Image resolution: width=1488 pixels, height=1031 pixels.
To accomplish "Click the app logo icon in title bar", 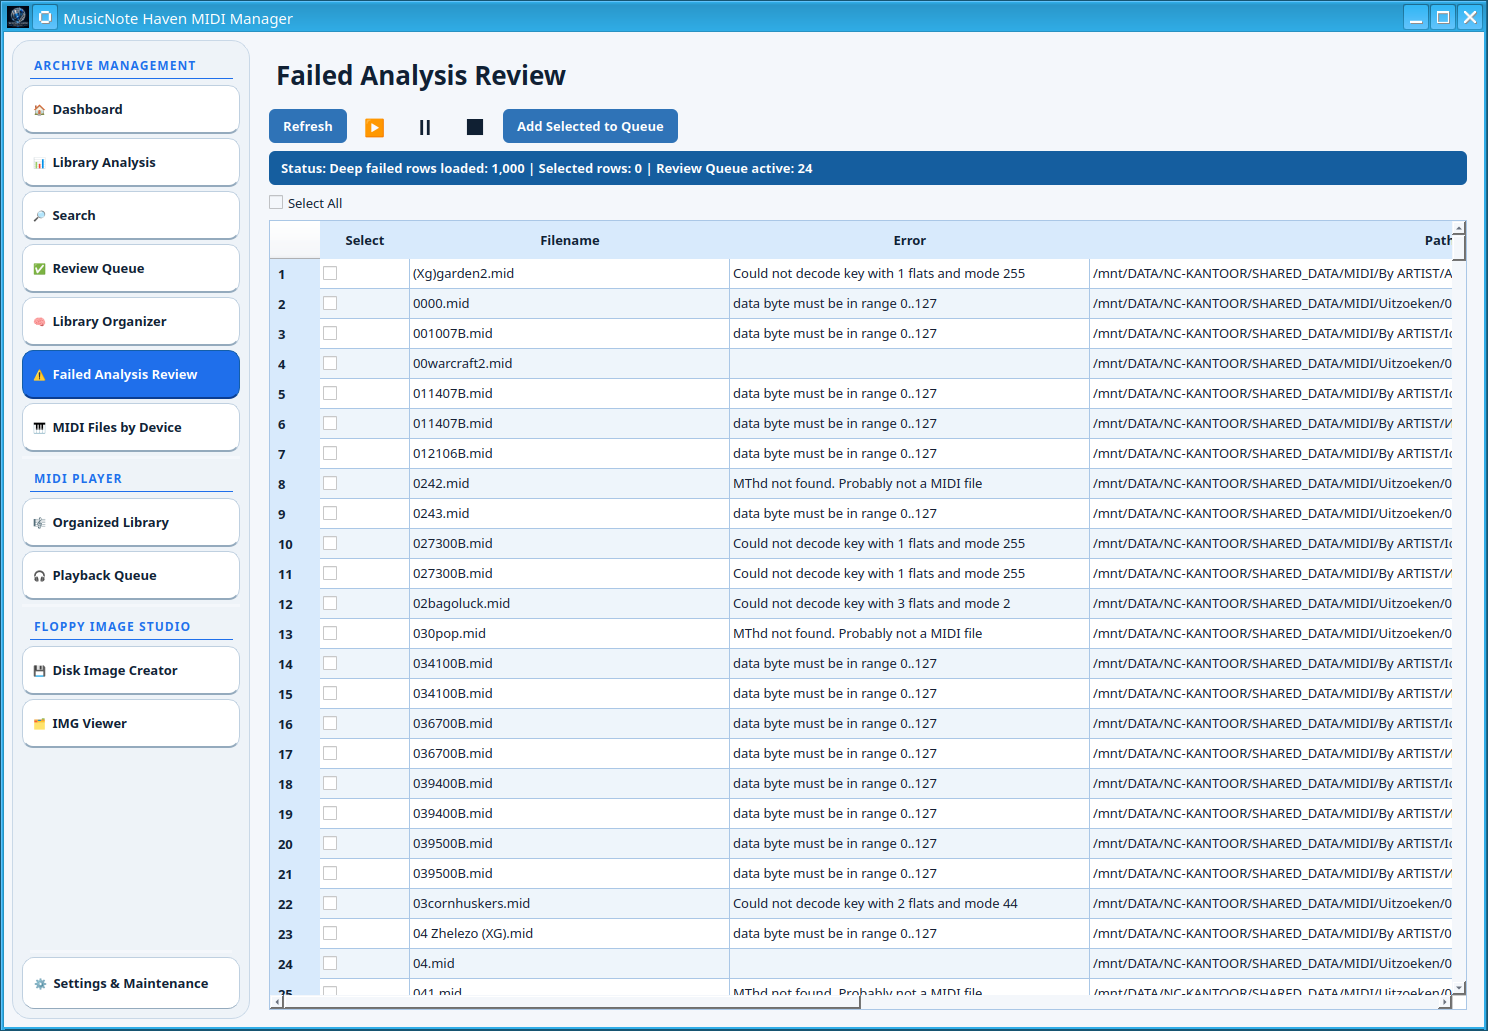I will pyautogui.click(x=18, y=17).
